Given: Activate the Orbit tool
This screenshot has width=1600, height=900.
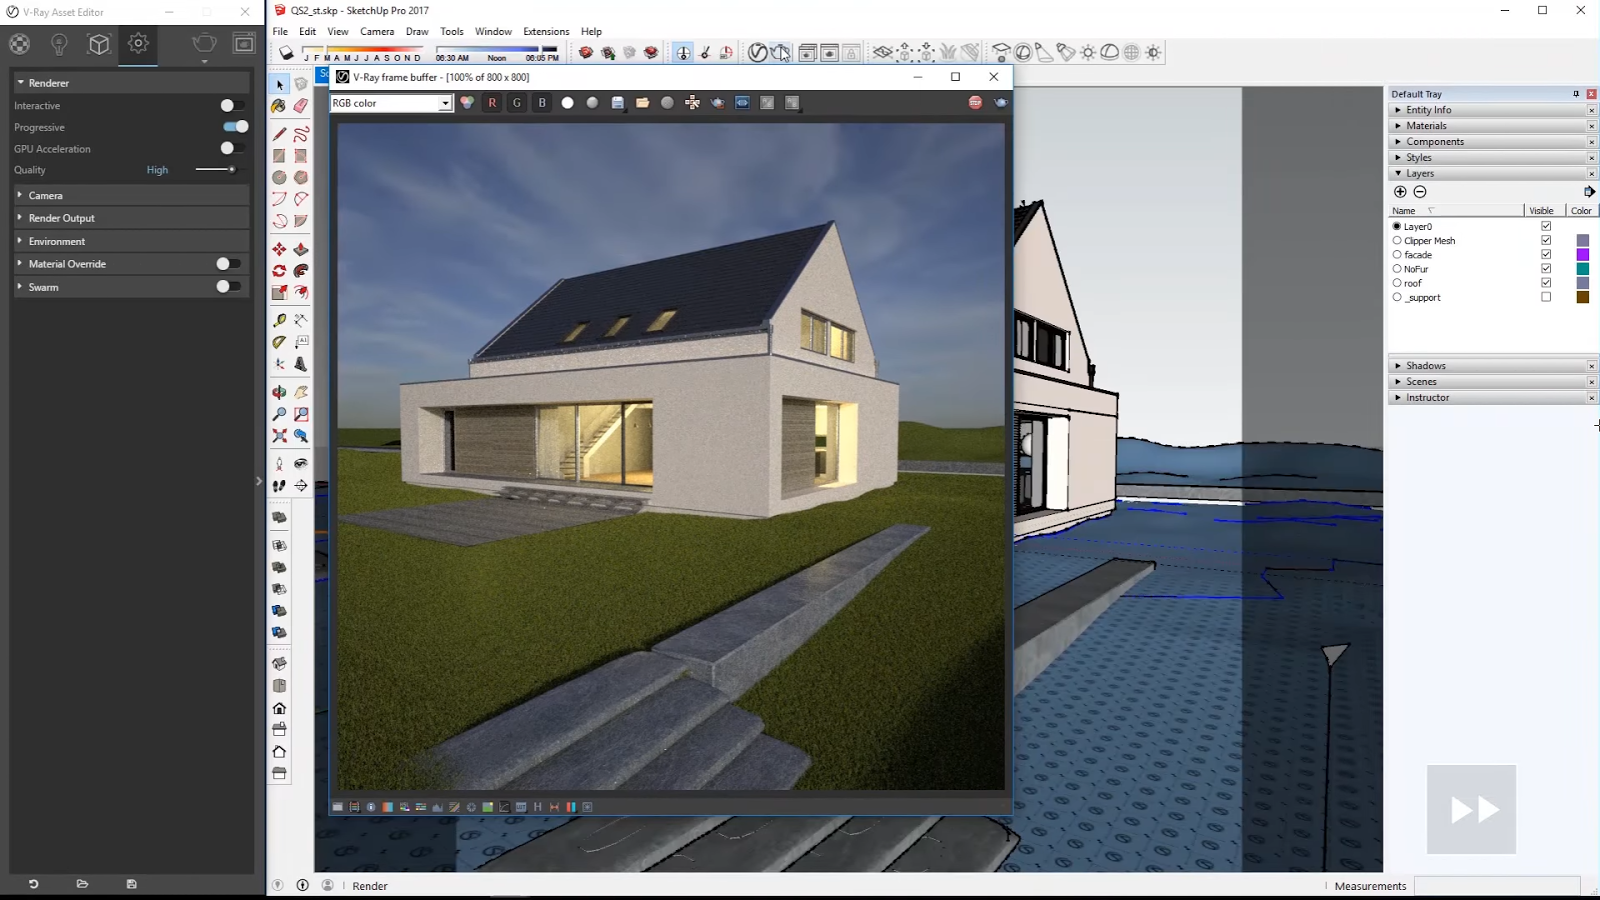Looking at the screenshot, I should pos(279,392).
